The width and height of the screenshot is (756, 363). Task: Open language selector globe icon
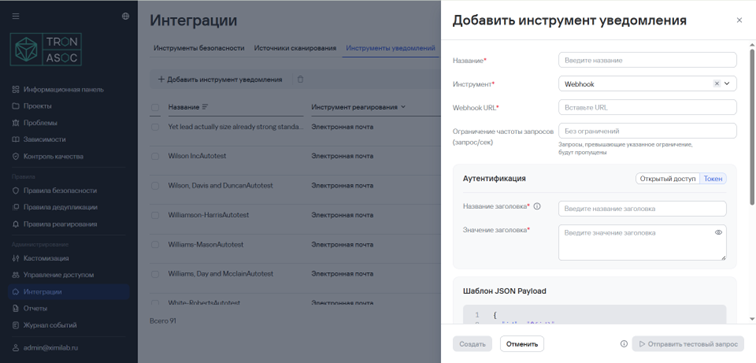tap(125, 16)
